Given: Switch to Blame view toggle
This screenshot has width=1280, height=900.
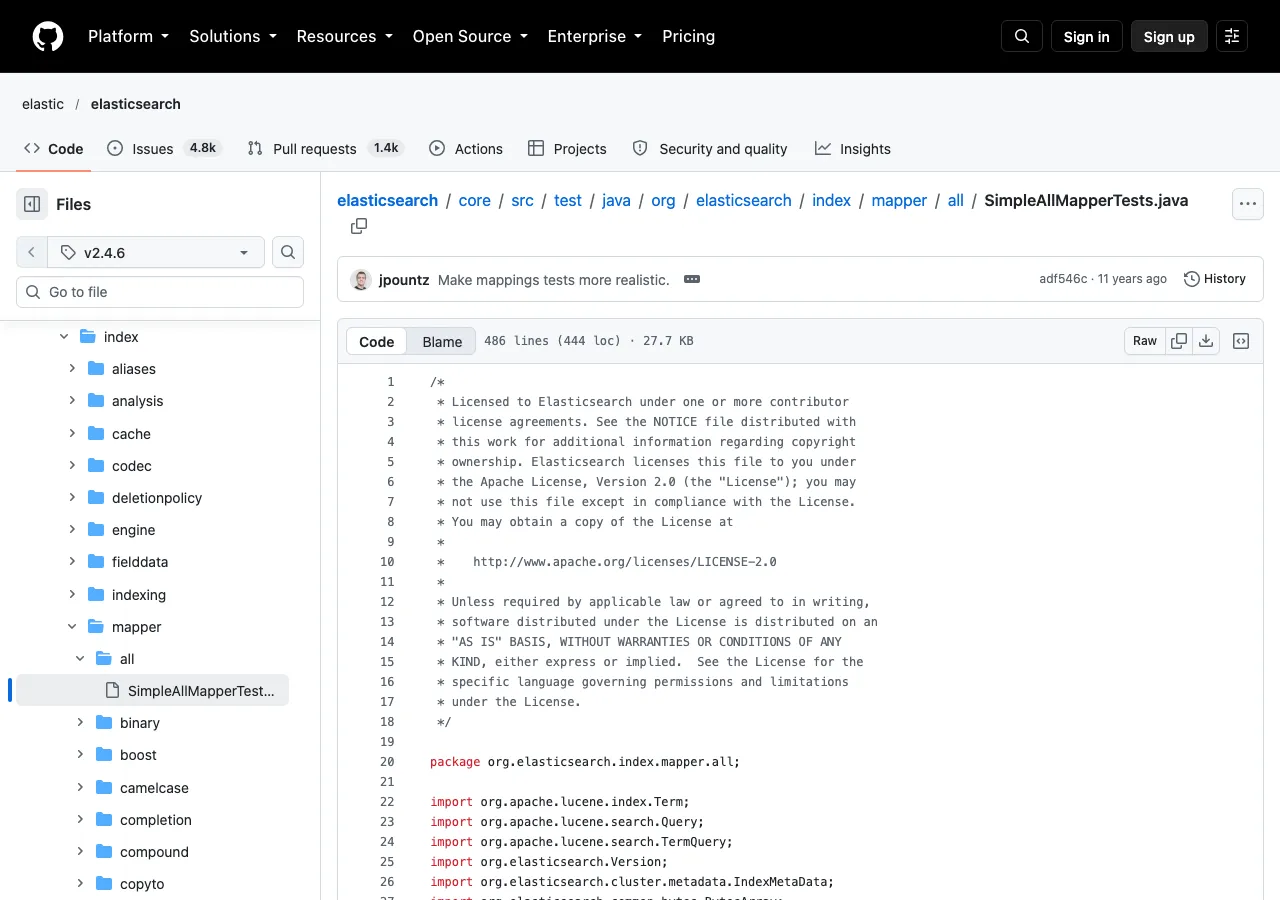Looking at the screenshot, I should pos(442,341).
